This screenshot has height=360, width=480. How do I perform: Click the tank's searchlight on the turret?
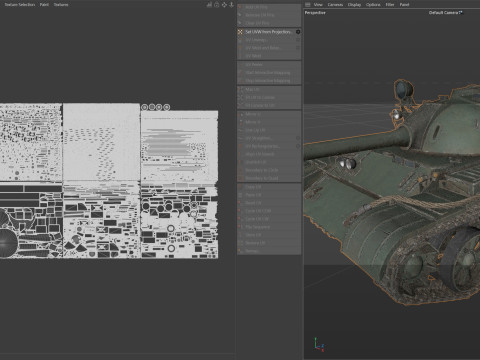(404, 89)
